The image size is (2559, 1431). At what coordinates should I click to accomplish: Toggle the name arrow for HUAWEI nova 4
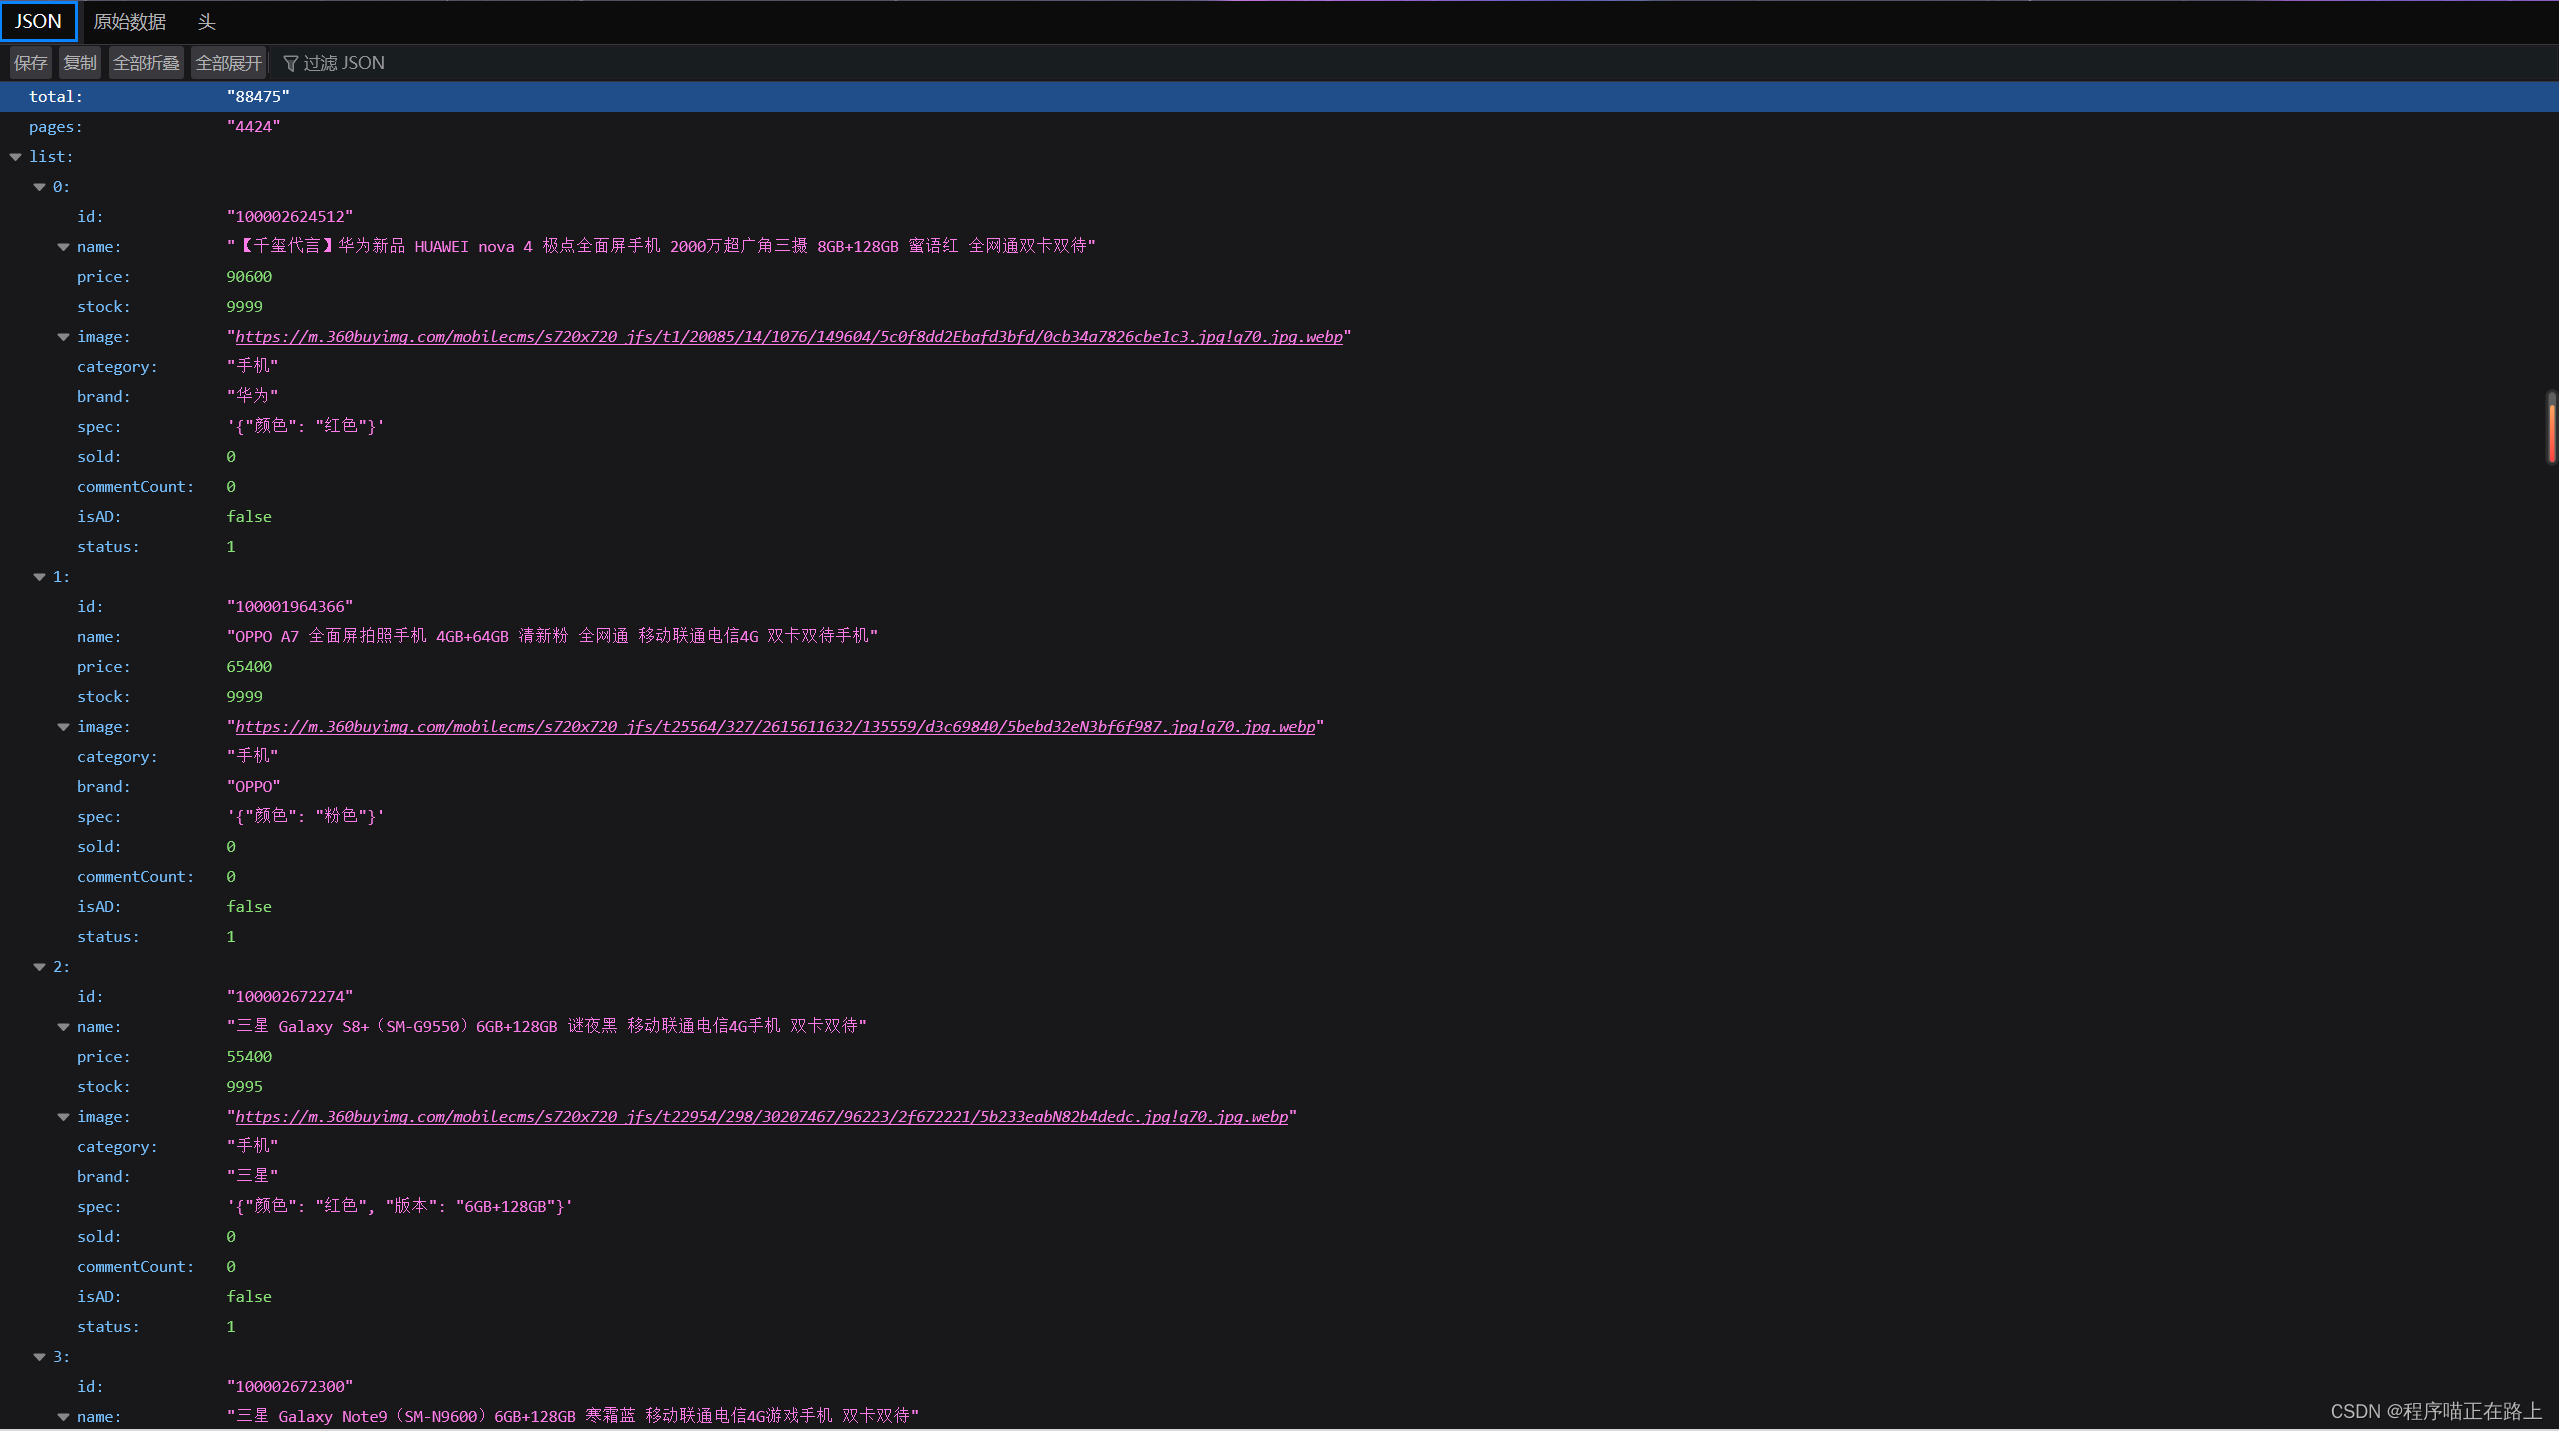tap(64, 247)
